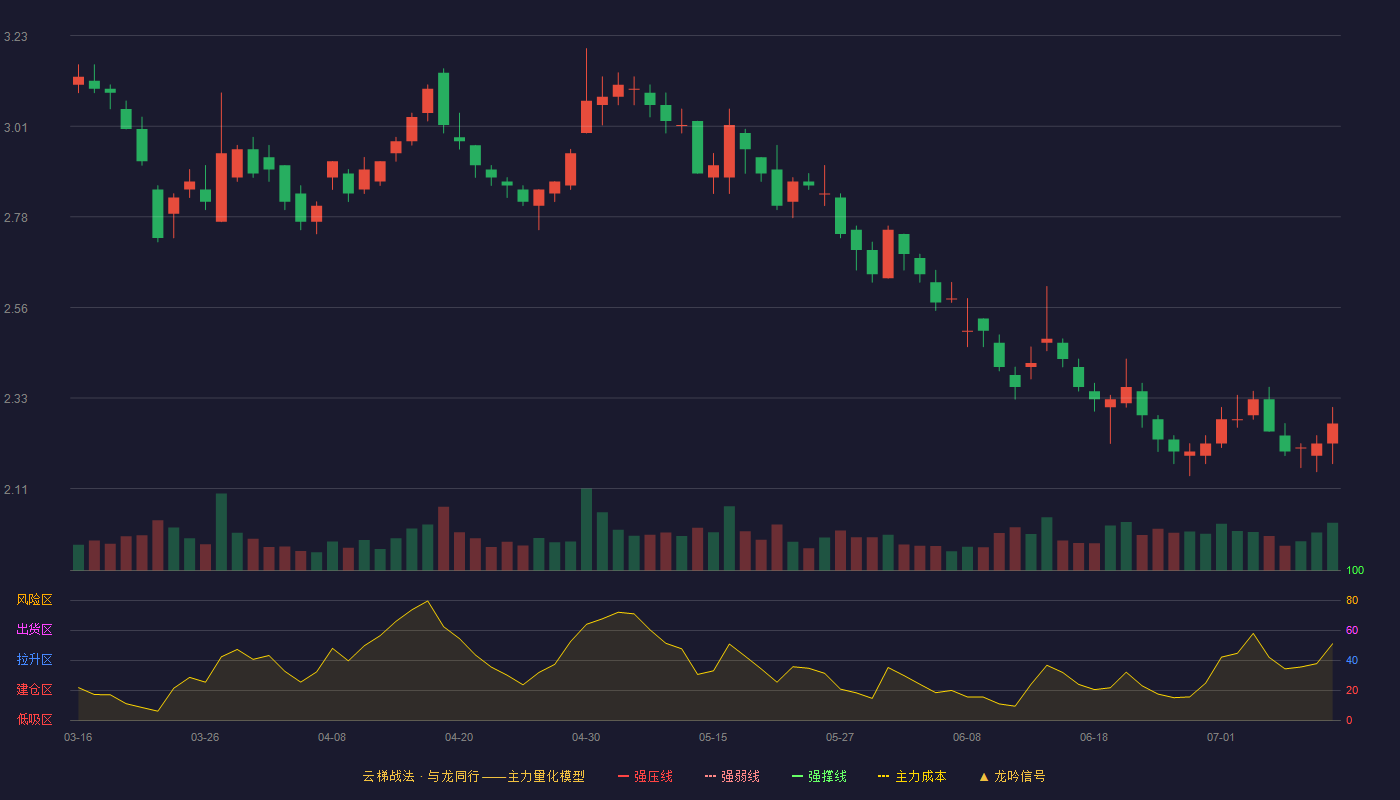Toggle the 强弱线 legend series
The image size is (1400, 800).
pos(732,776)
